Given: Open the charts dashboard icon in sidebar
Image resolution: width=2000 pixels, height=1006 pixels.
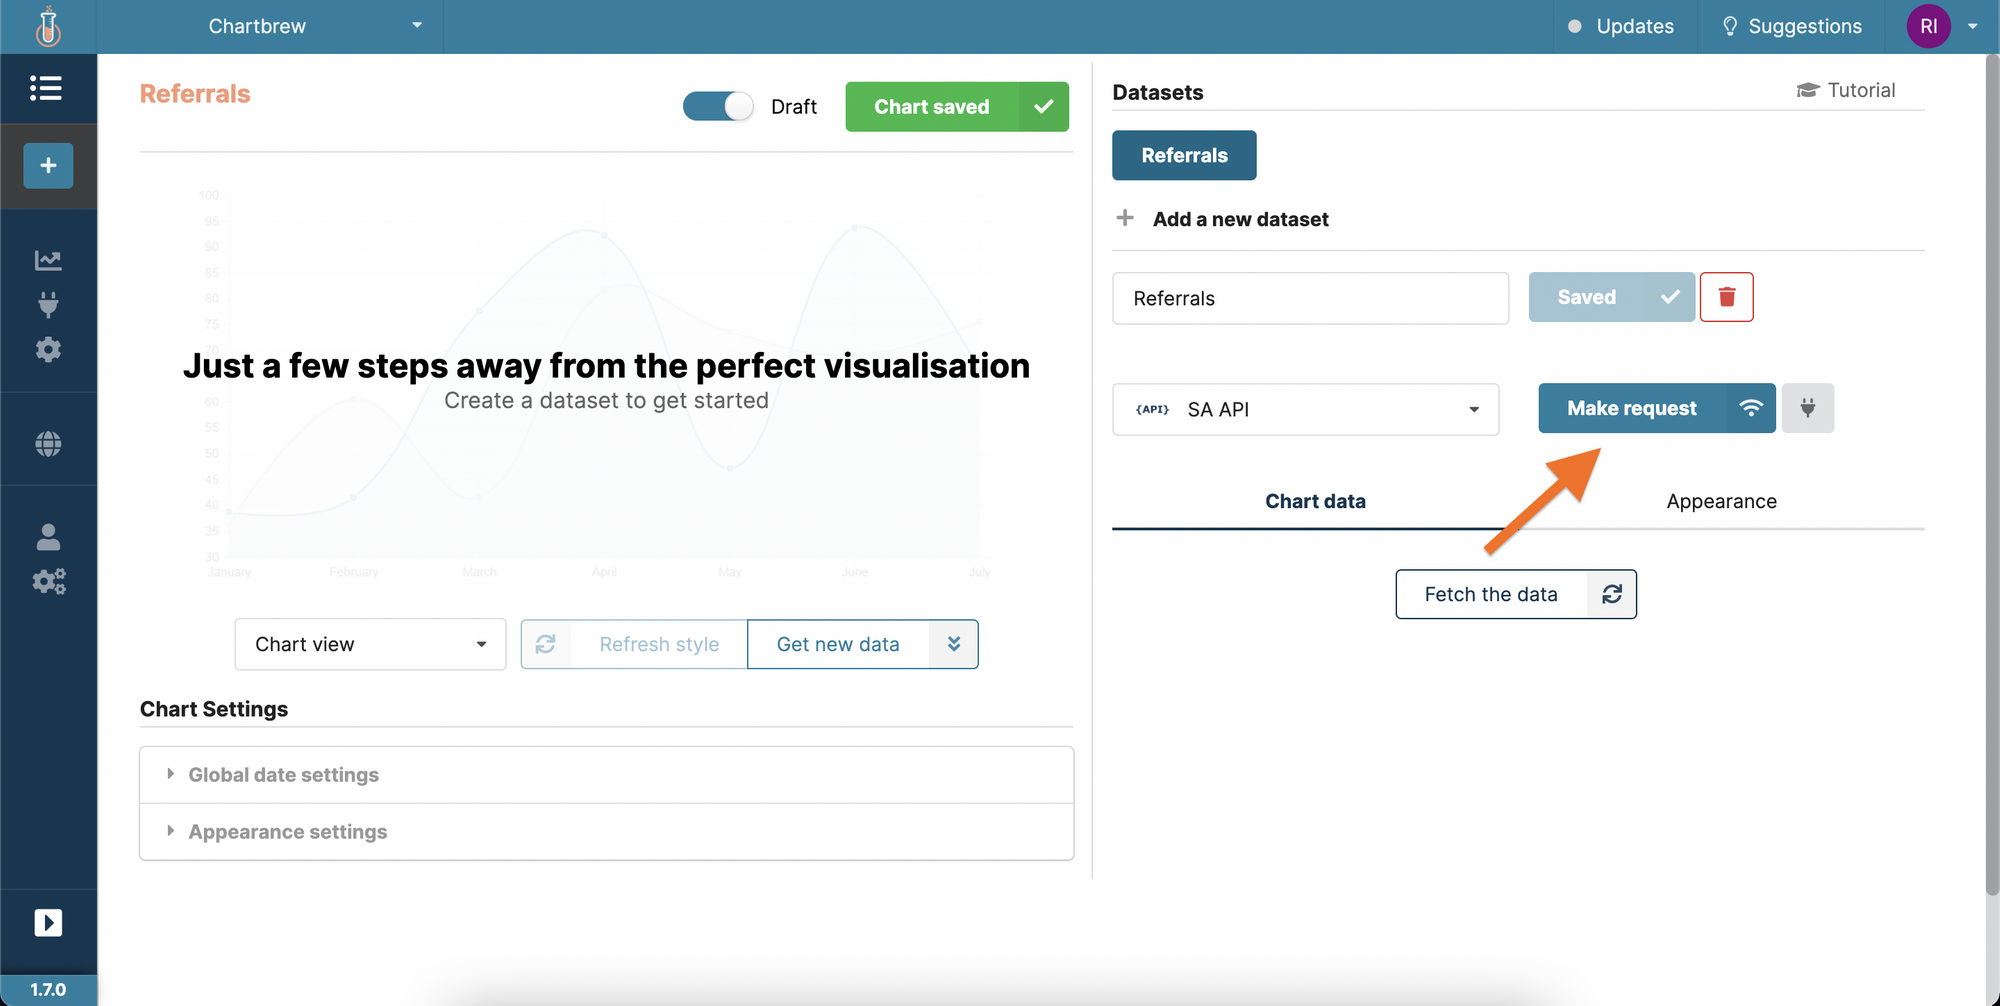Looking at the screenshot, I should [47, 259].
